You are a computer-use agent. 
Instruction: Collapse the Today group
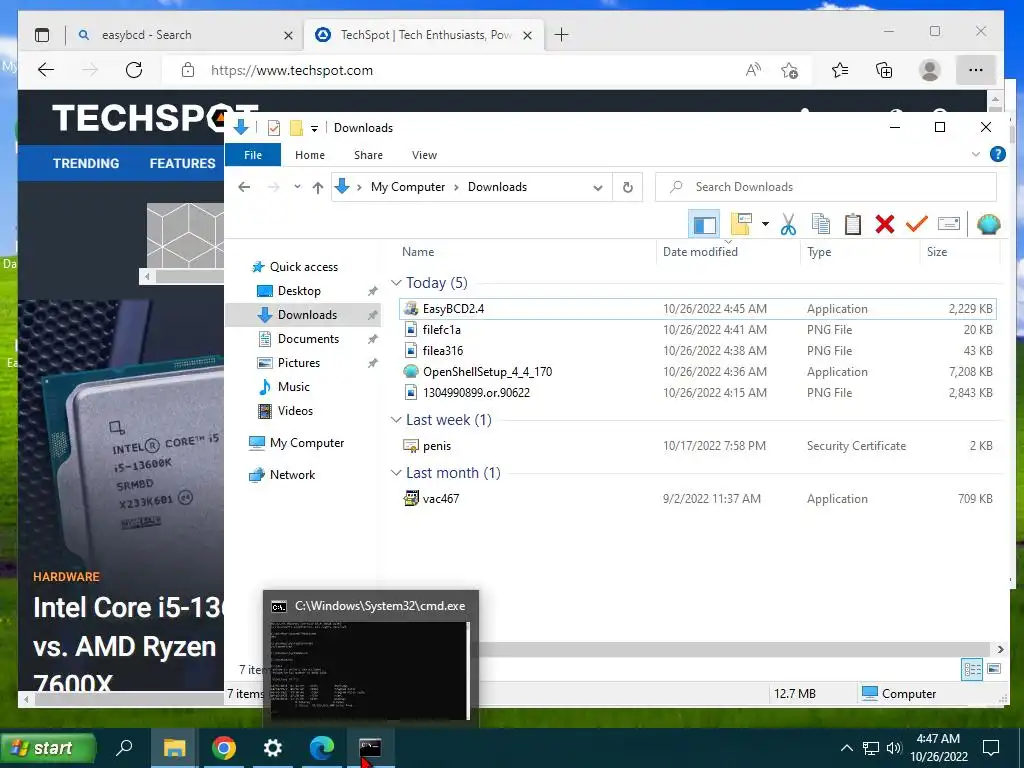(x=396, y=283)
